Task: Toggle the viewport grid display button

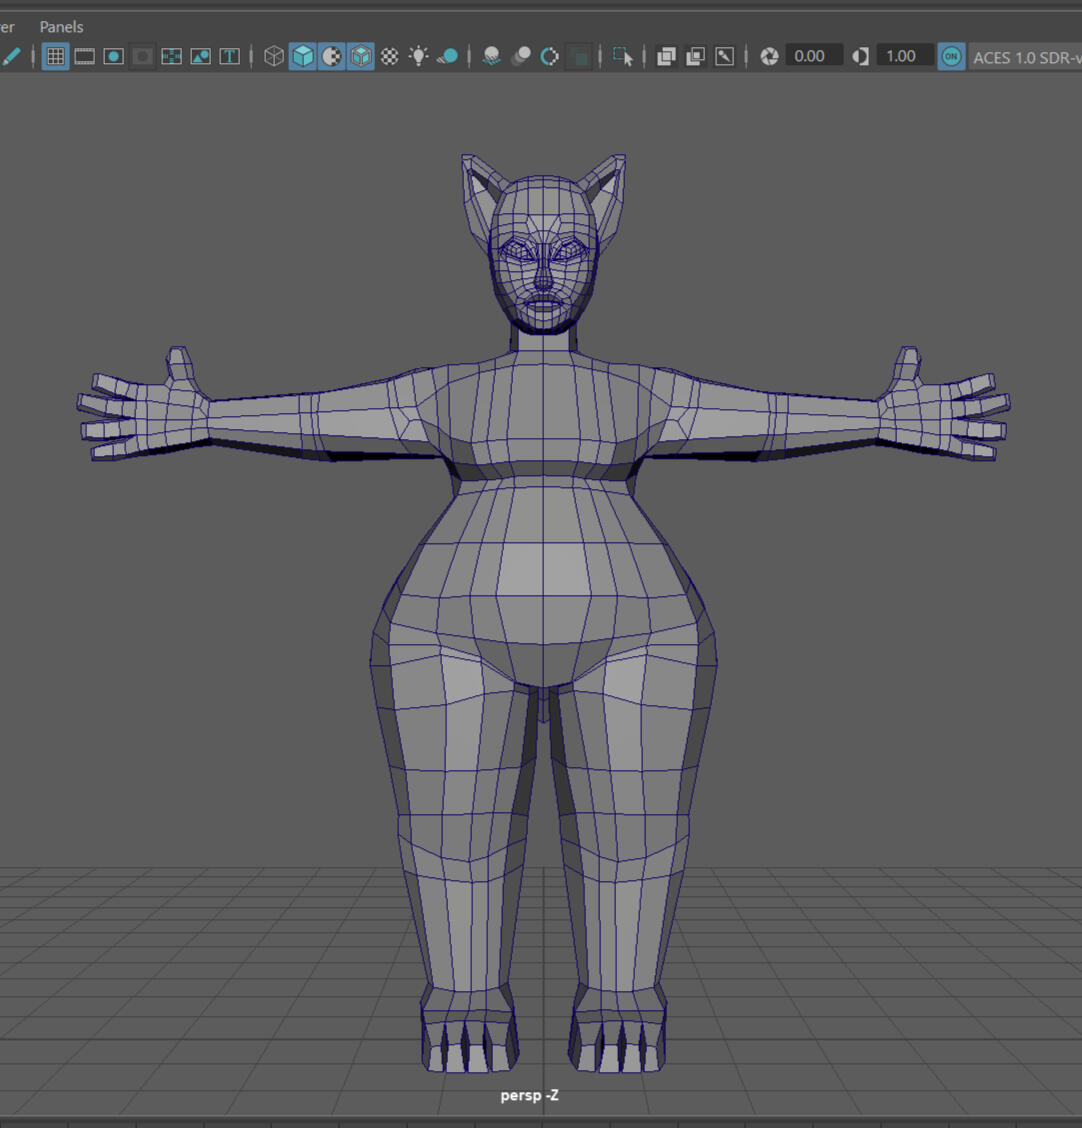Action: click(55, 56)
